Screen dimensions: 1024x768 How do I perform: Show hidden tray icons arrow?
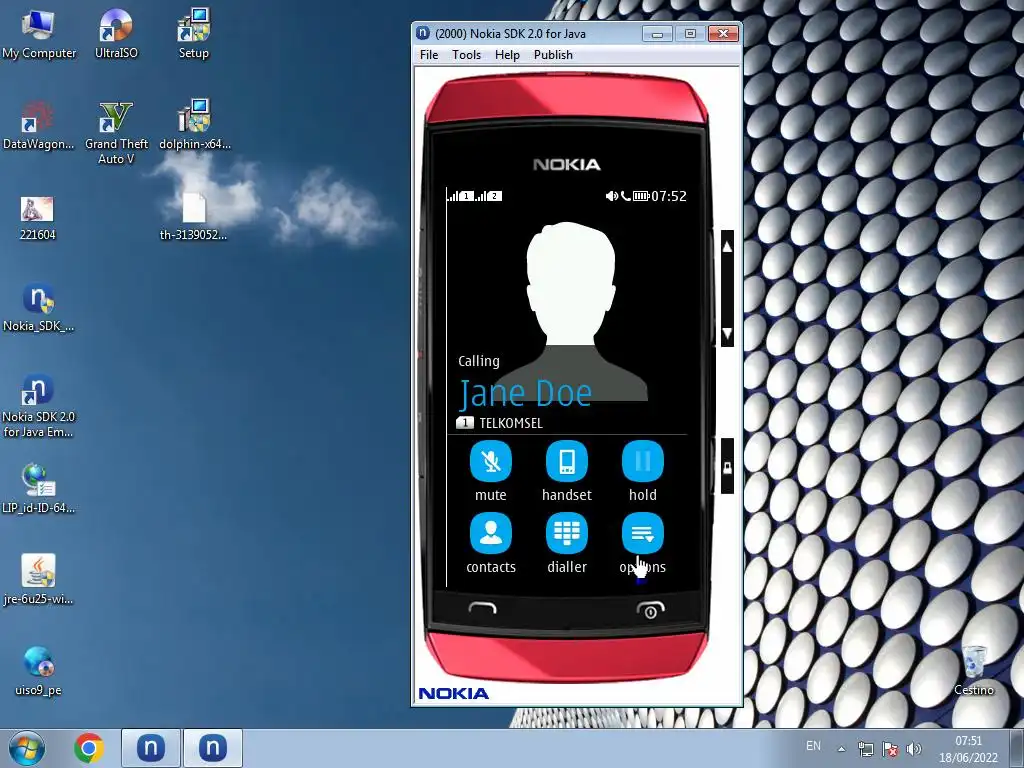point(842,749)
